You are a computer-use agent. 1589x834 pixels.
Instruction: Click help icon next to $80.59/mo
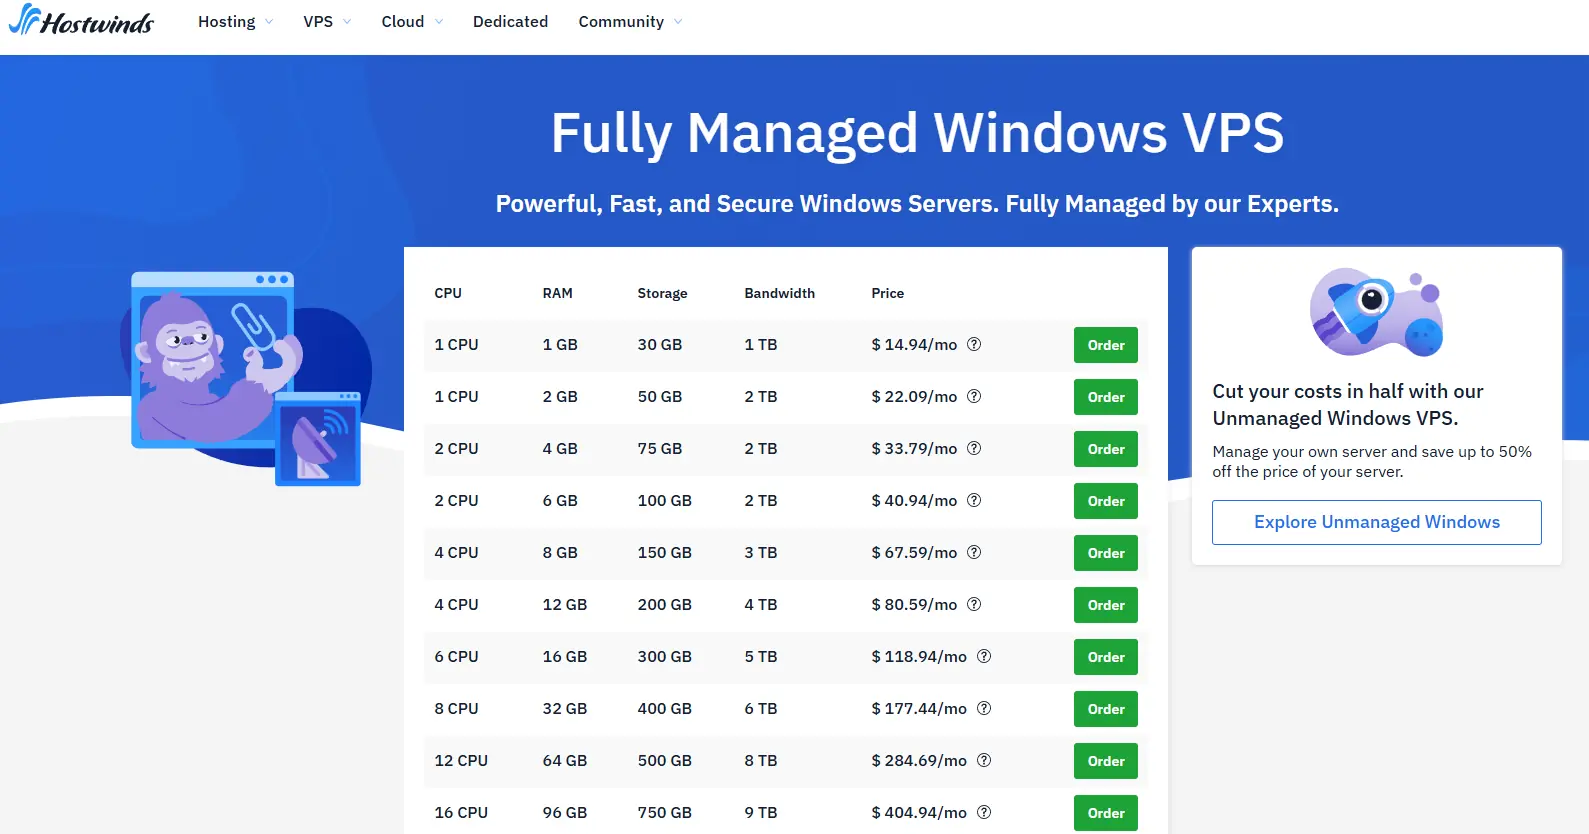[974, 604]
